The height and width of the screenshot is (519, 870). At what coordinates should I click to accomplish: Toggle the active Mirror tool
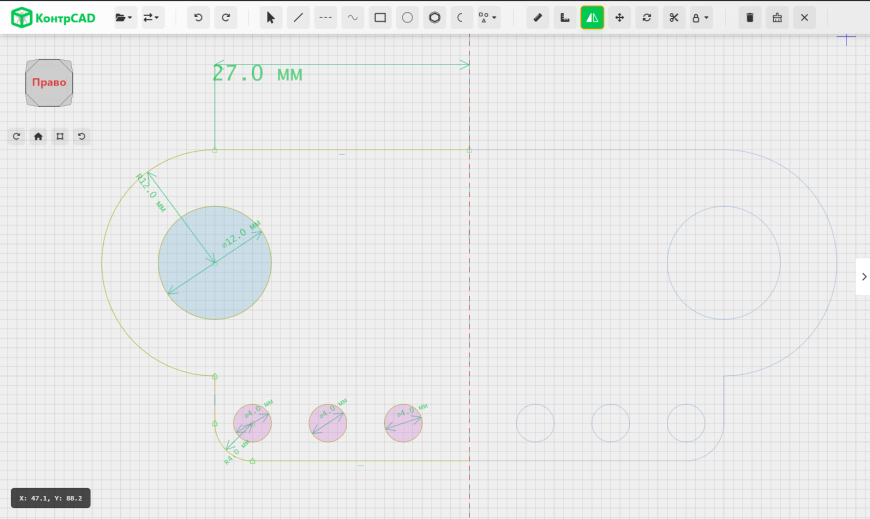tap(592, 18)
